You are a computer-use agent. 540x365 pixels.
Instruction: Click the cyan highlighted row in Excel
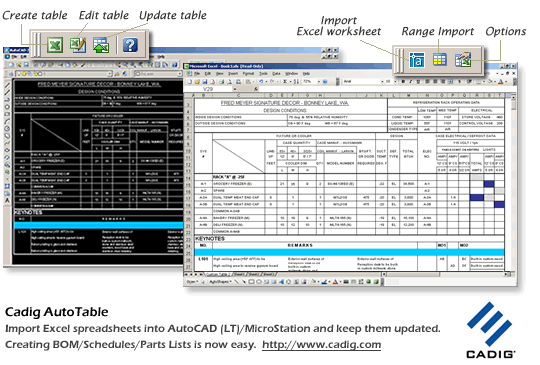(349, 252)
